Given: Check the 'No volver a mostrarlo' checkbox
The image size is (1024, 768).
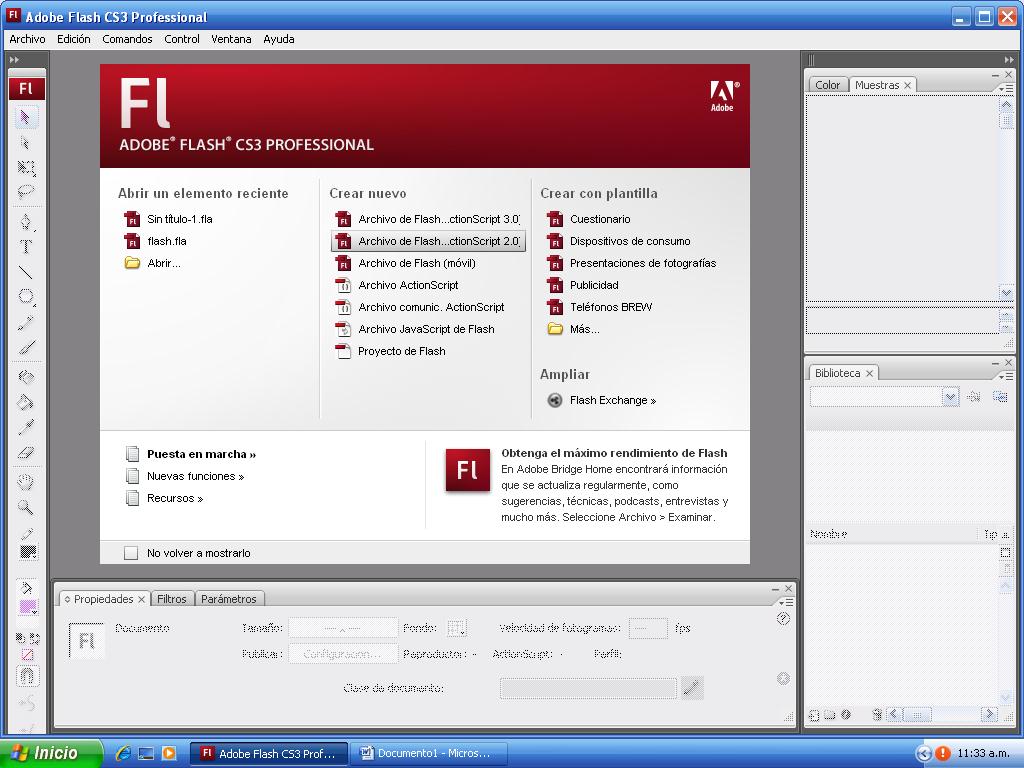Looking at the screenshot, I should 132,553.
